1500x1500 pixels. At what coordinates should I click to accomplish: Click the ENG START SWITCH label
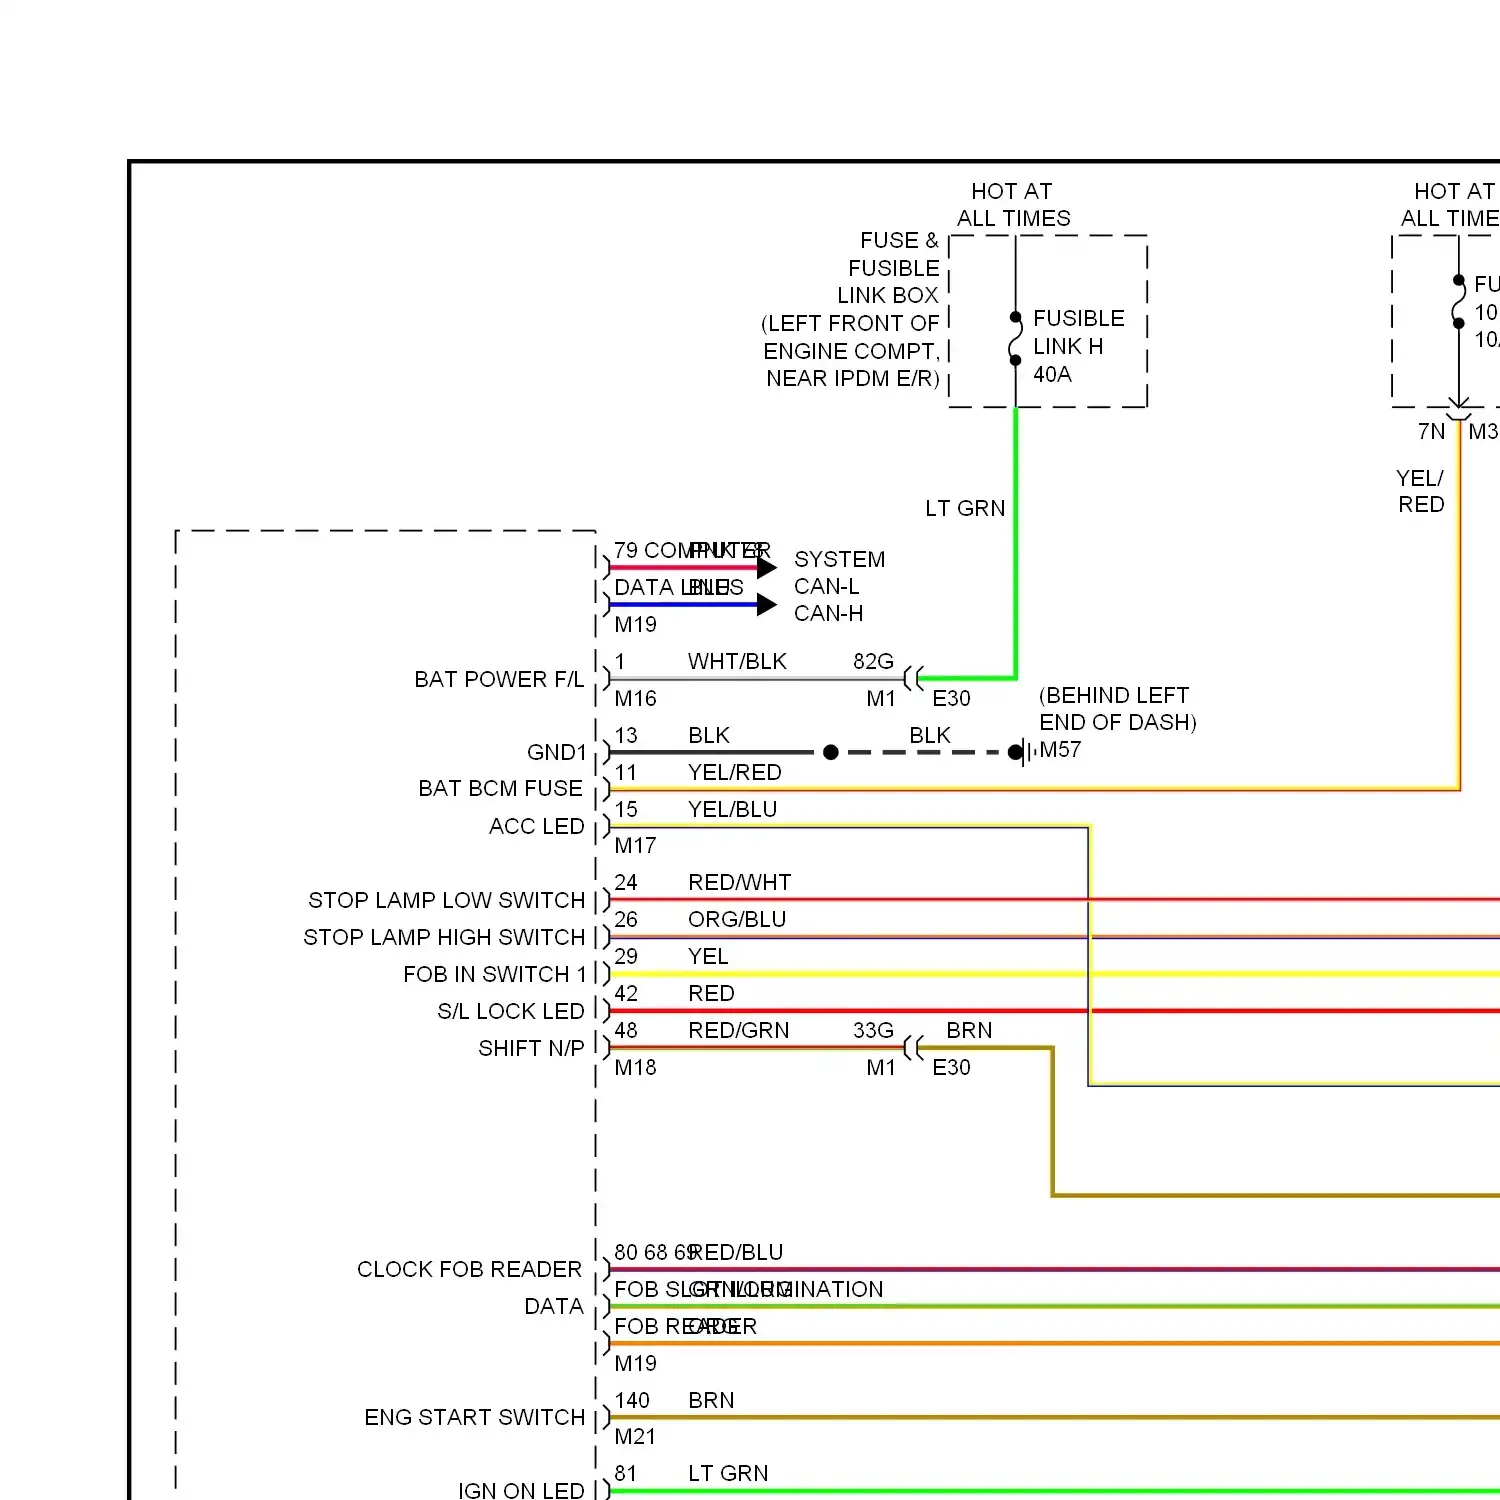coord(475,1417)
